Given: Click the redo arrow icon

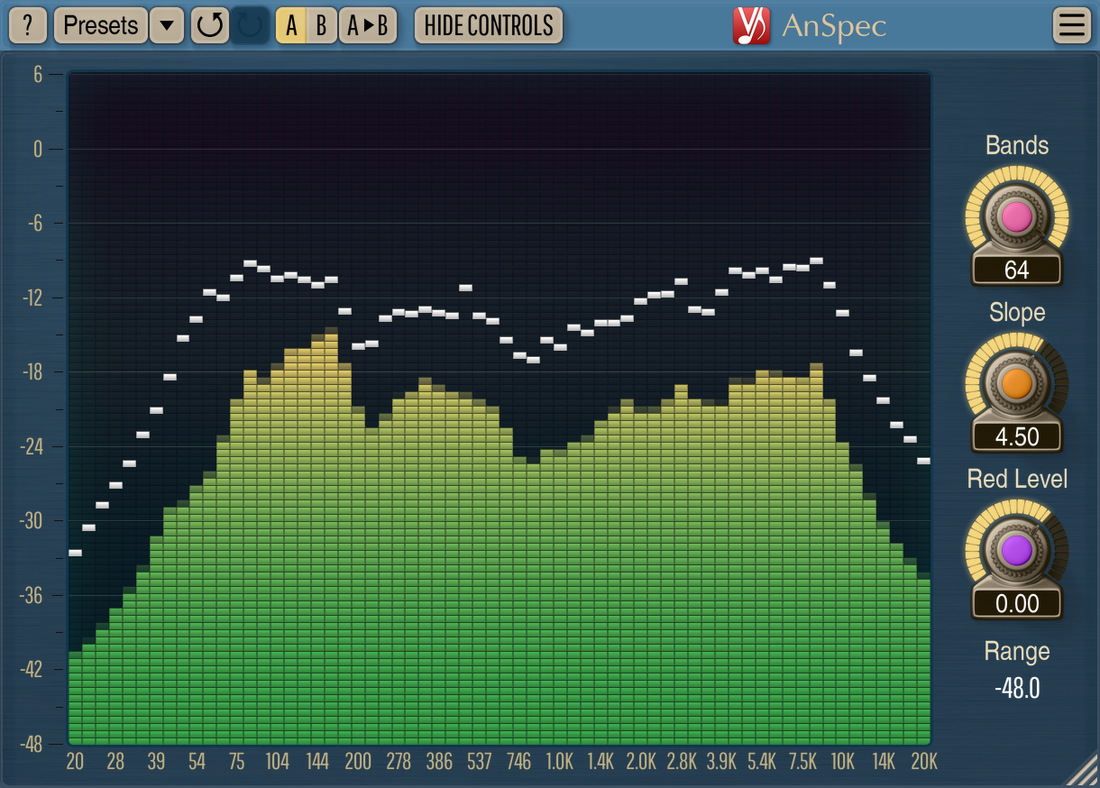Looking at the screenshot, I should pos(251,25).
